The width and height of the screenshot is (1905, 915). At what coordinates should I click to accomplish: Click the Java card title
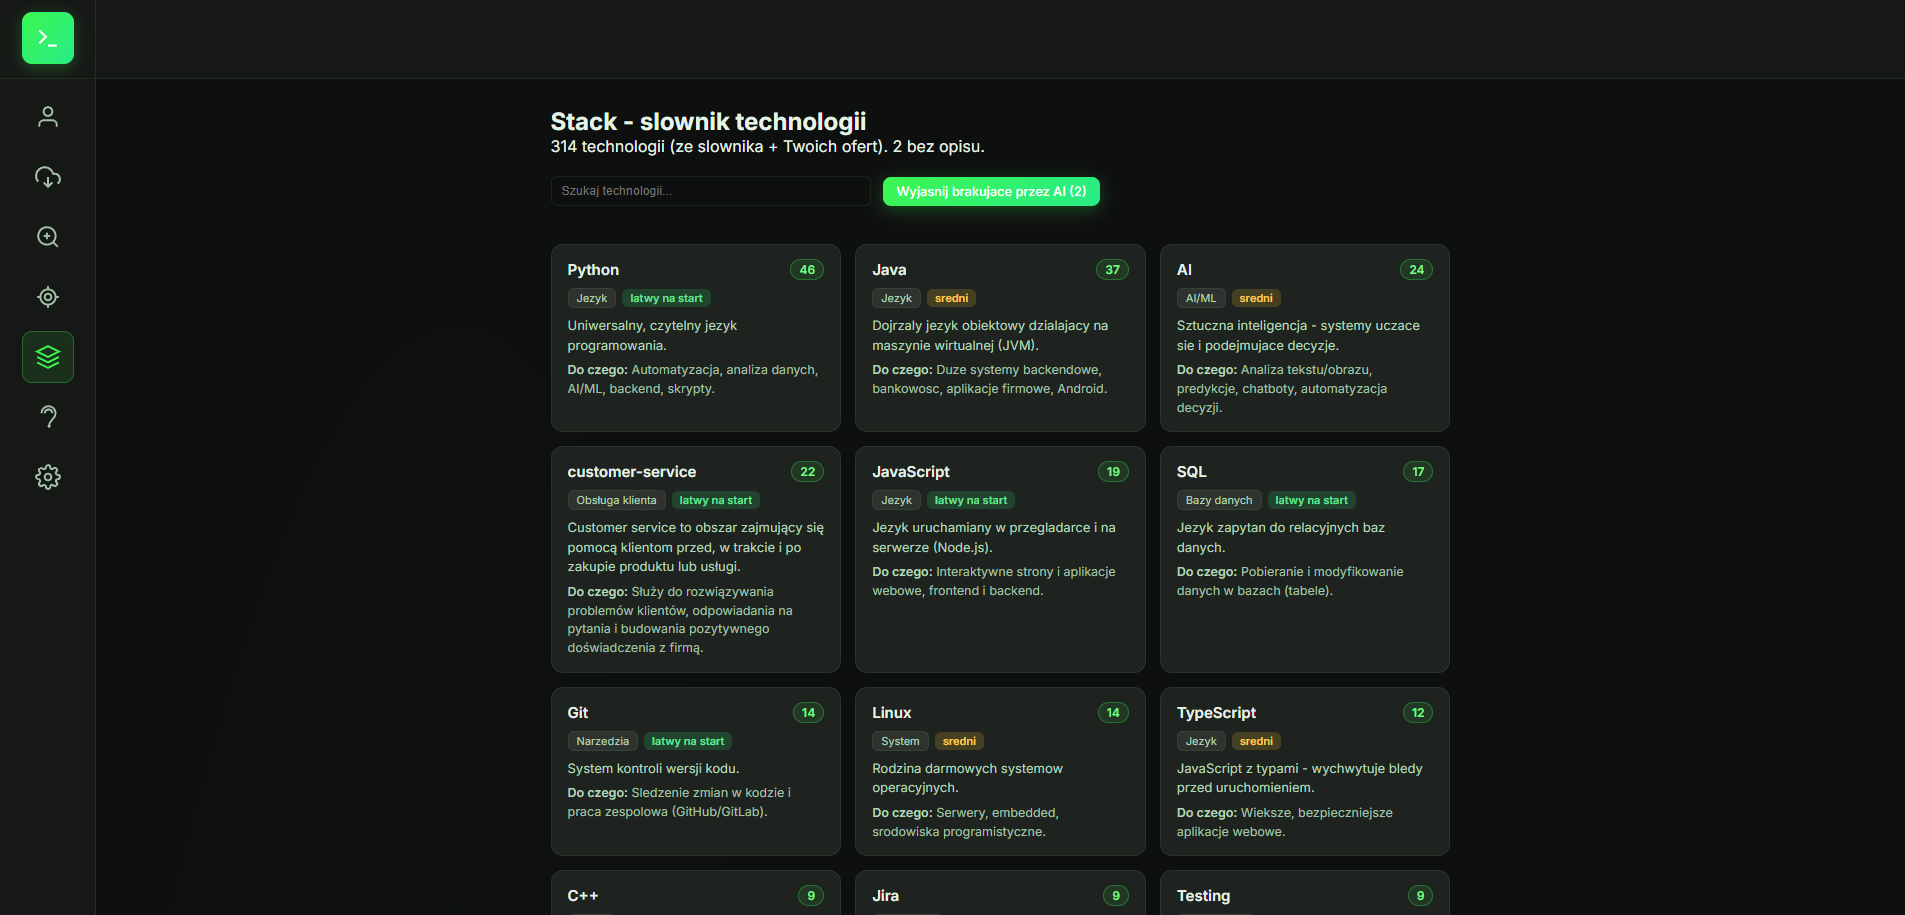(889, 270)
